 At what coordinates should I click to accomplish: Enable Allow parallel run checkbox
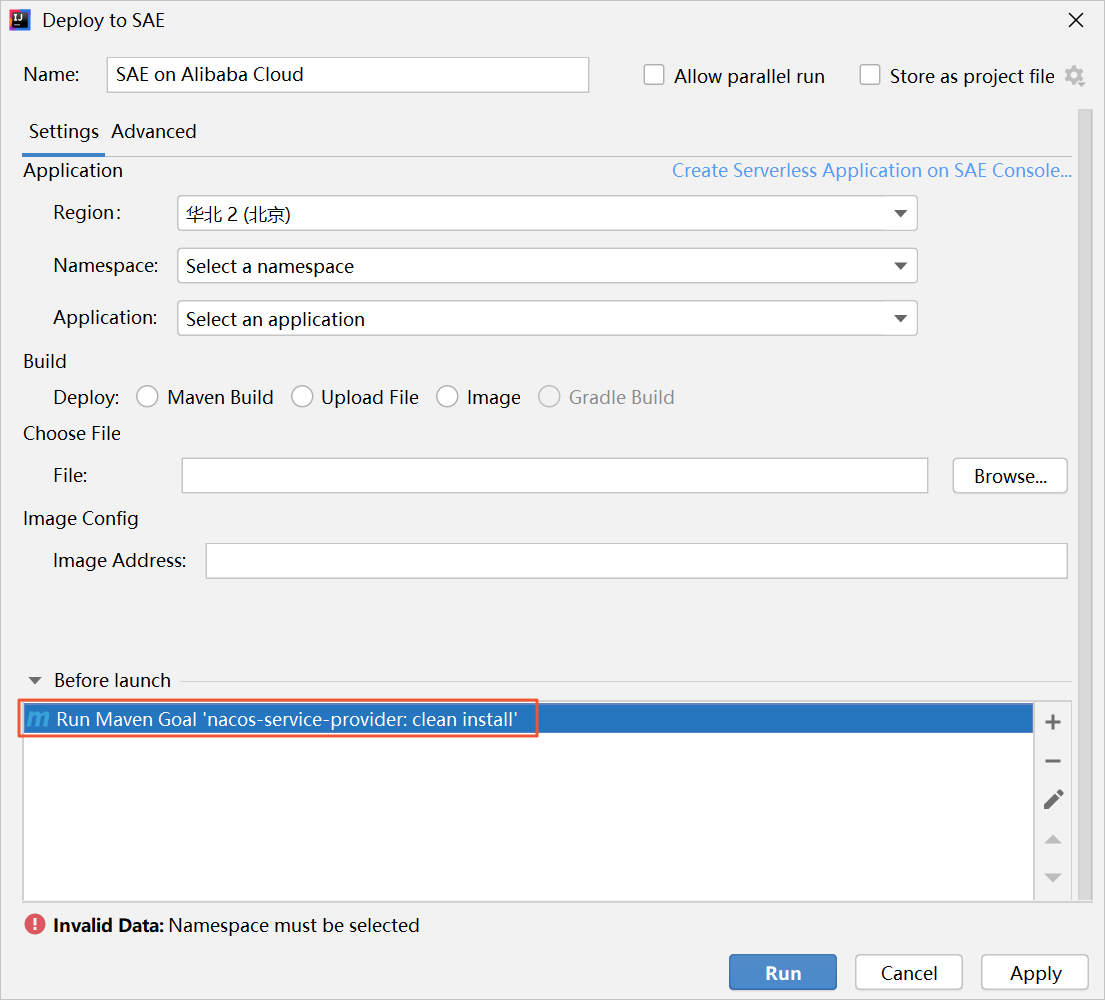[x=654, y=75]
